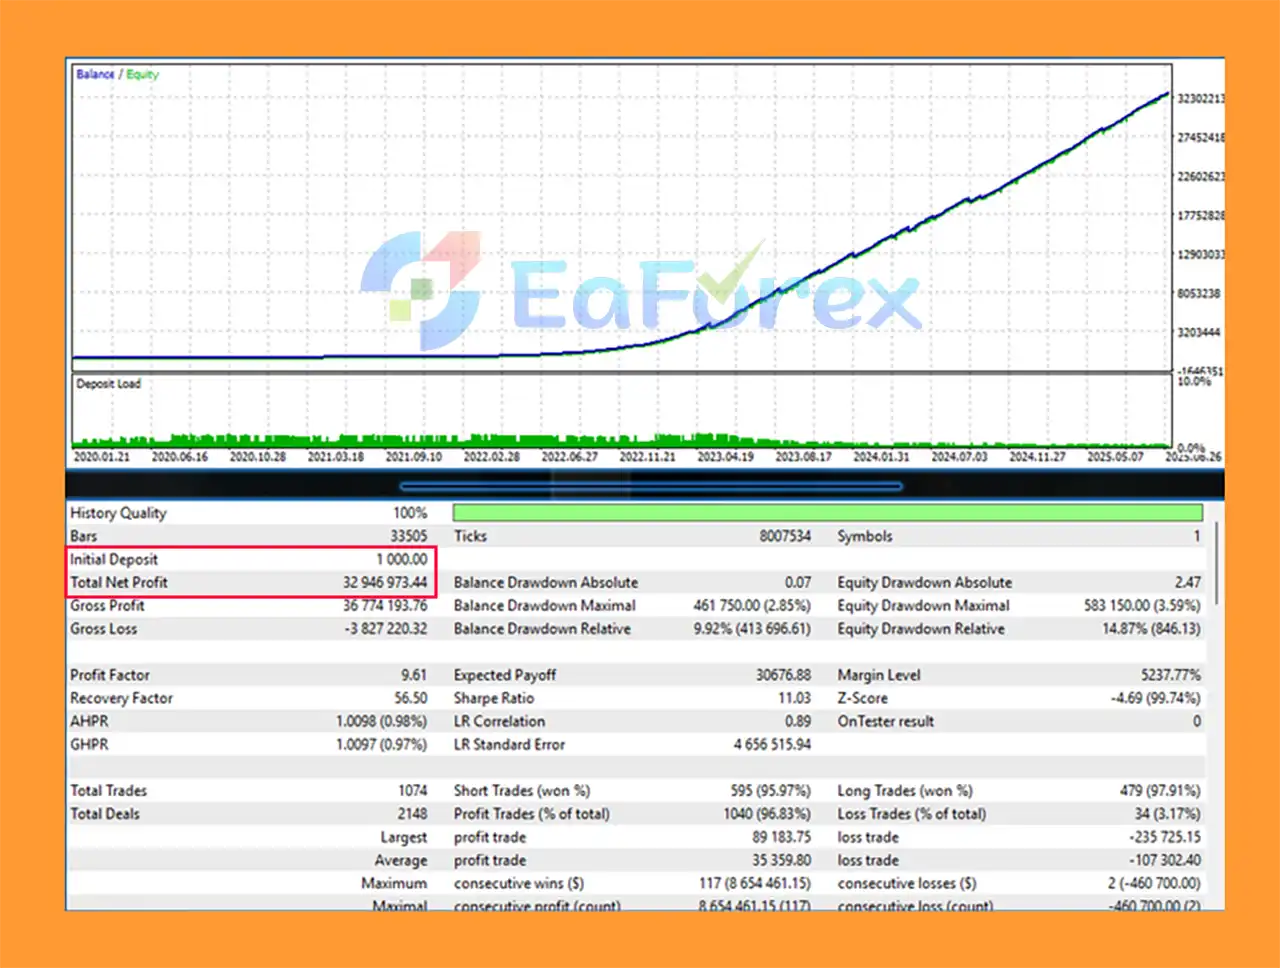Click the 2023.04.19 date on the chart axis
The image size is (1280, 968).
tap(725, 456)
